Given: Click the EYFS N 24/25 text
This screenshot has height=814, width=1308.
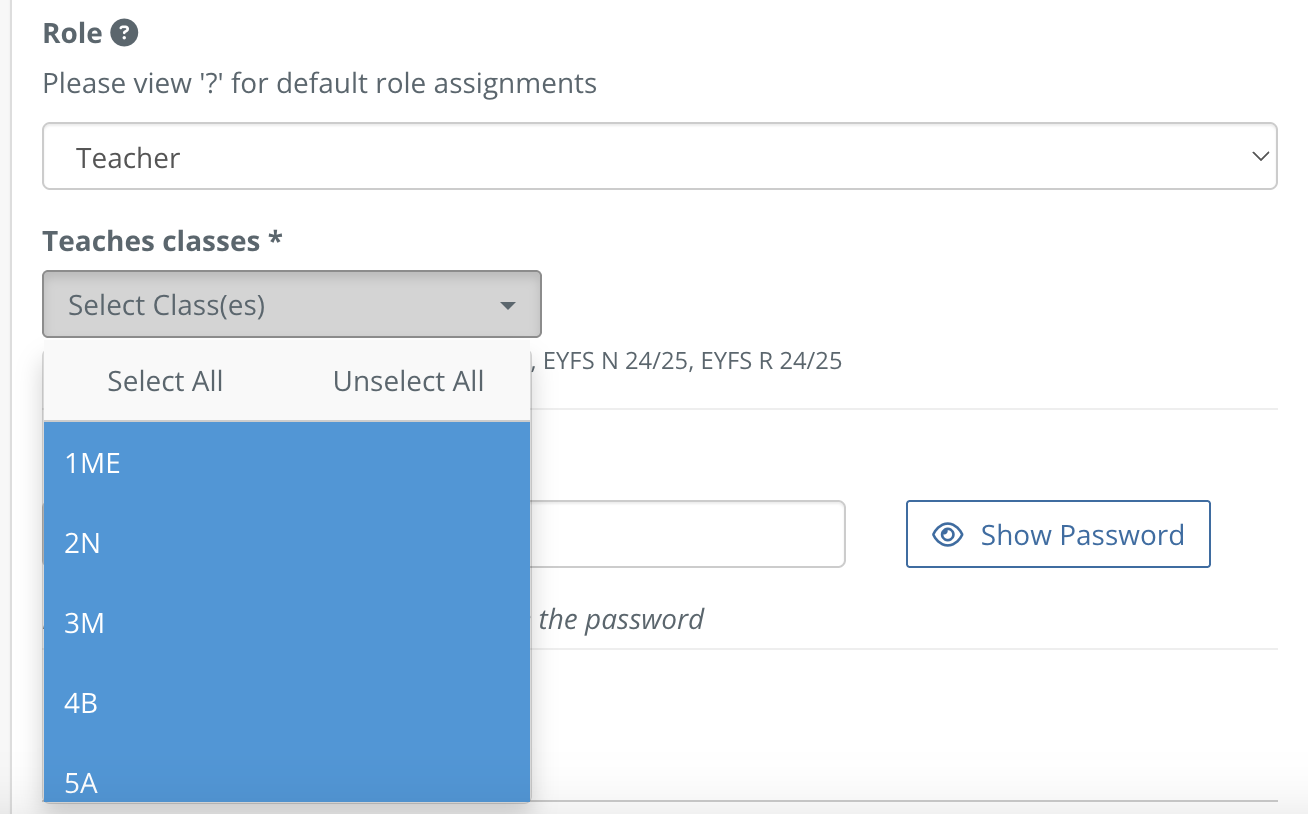Looking at the screenshot, I should tap(616, 361).
